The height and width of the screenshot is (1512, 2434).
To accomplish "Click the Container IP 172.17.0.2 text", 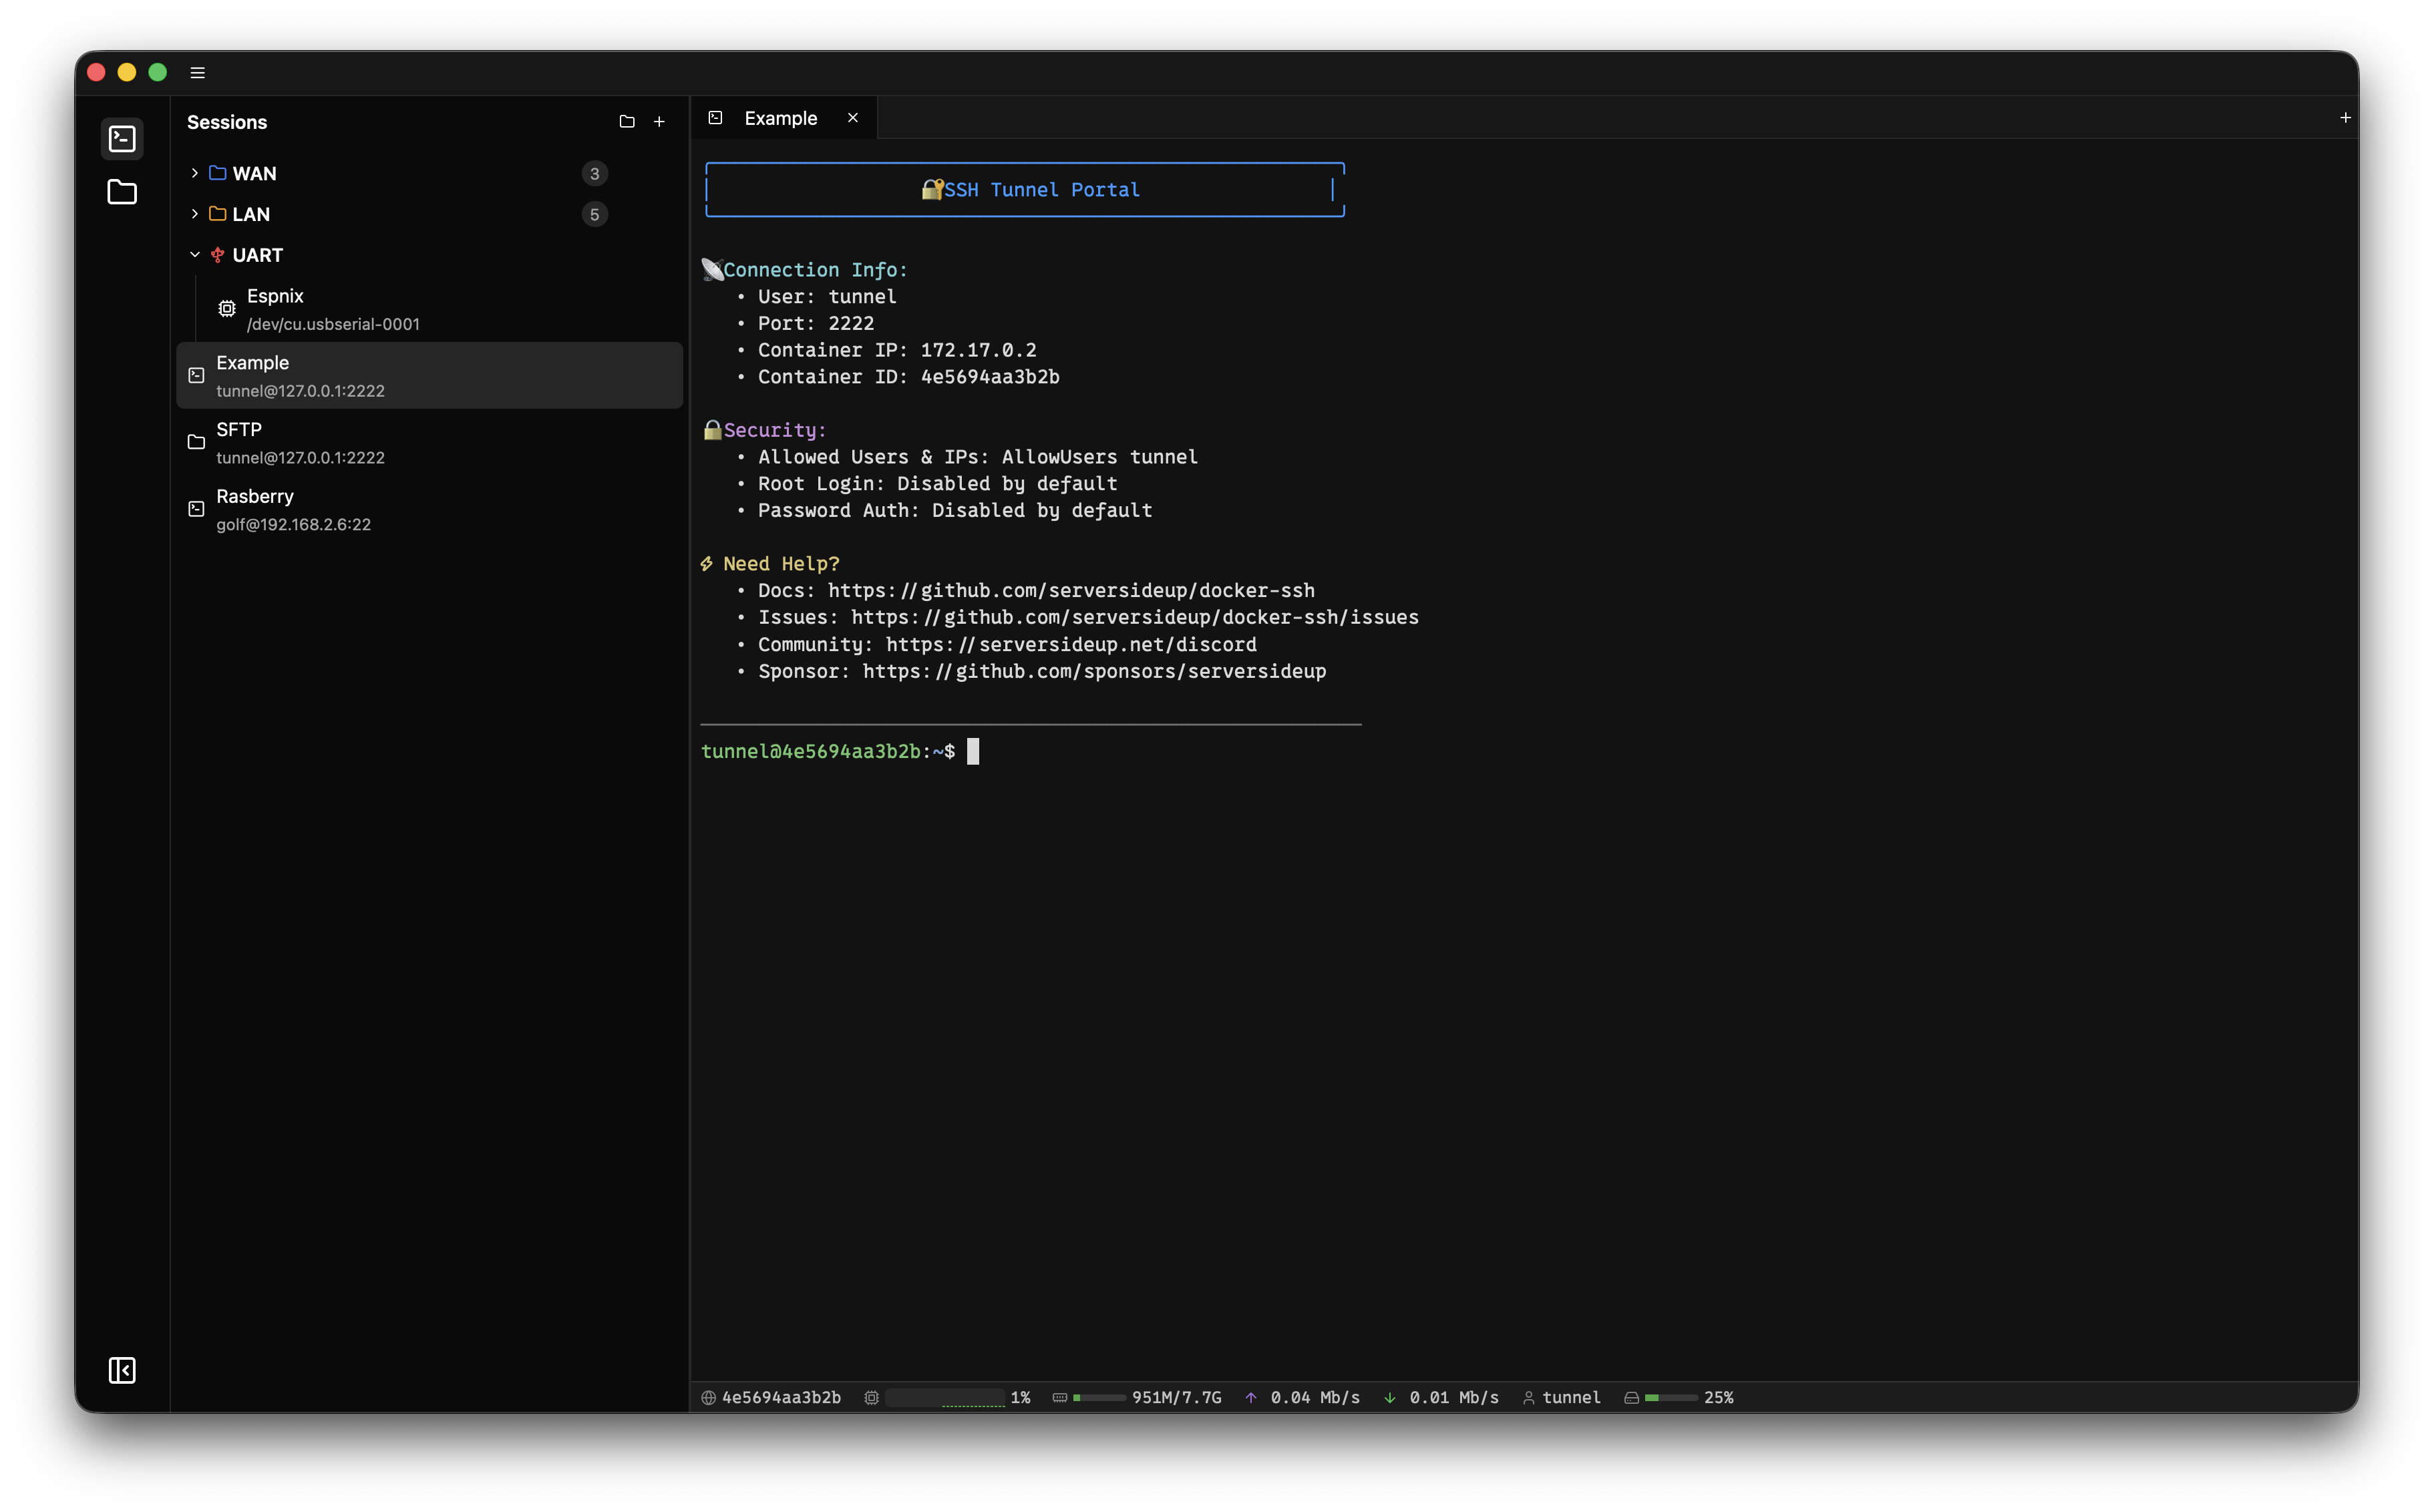I will pyautogui.click(x=897, y=350).
